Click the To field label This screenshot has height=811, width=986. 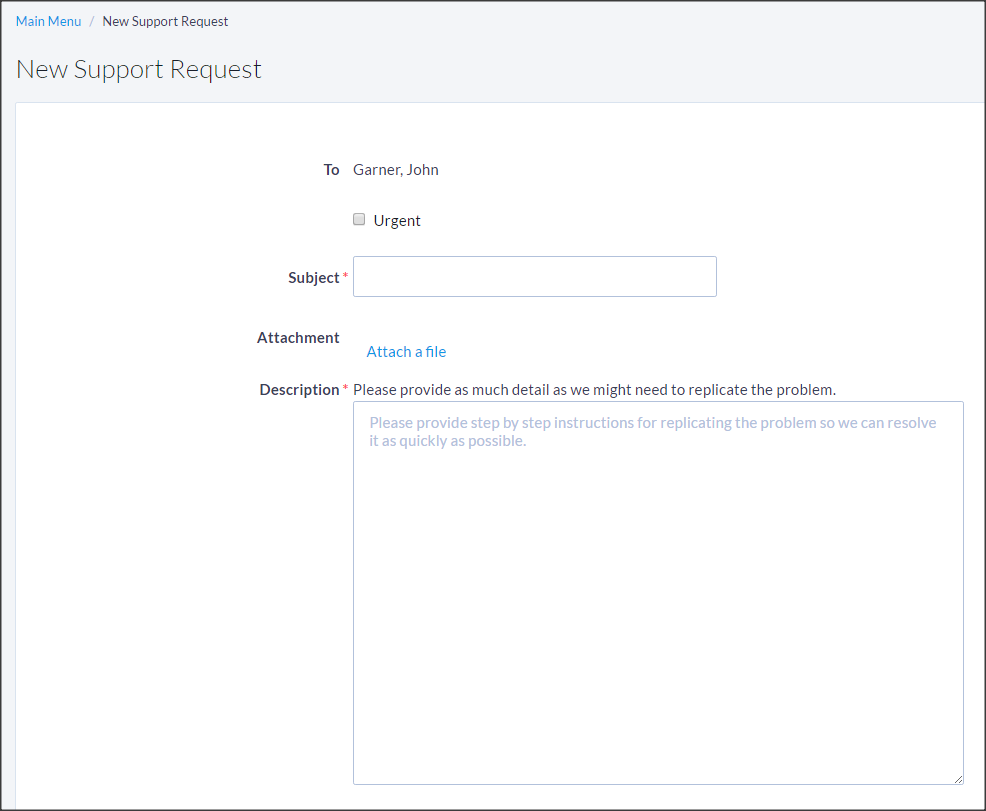click(x=331, y=169)
